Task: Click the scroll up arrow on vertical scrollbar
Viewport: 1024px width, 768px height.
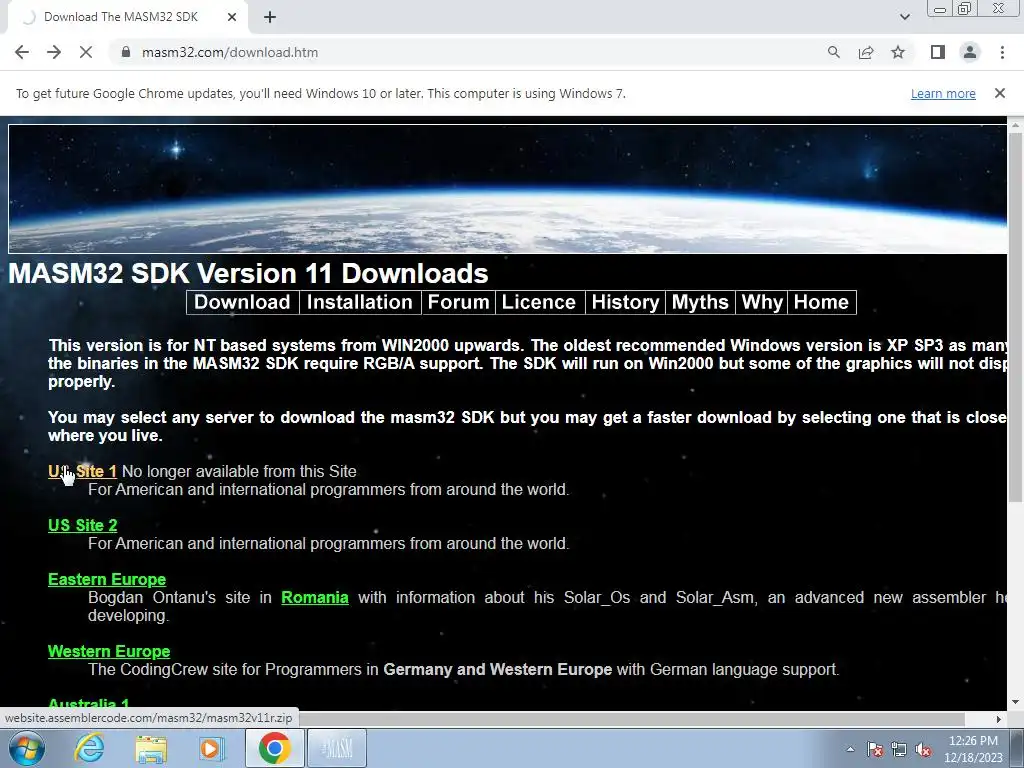Action: pyautogui.click(x=1016, y=125)
